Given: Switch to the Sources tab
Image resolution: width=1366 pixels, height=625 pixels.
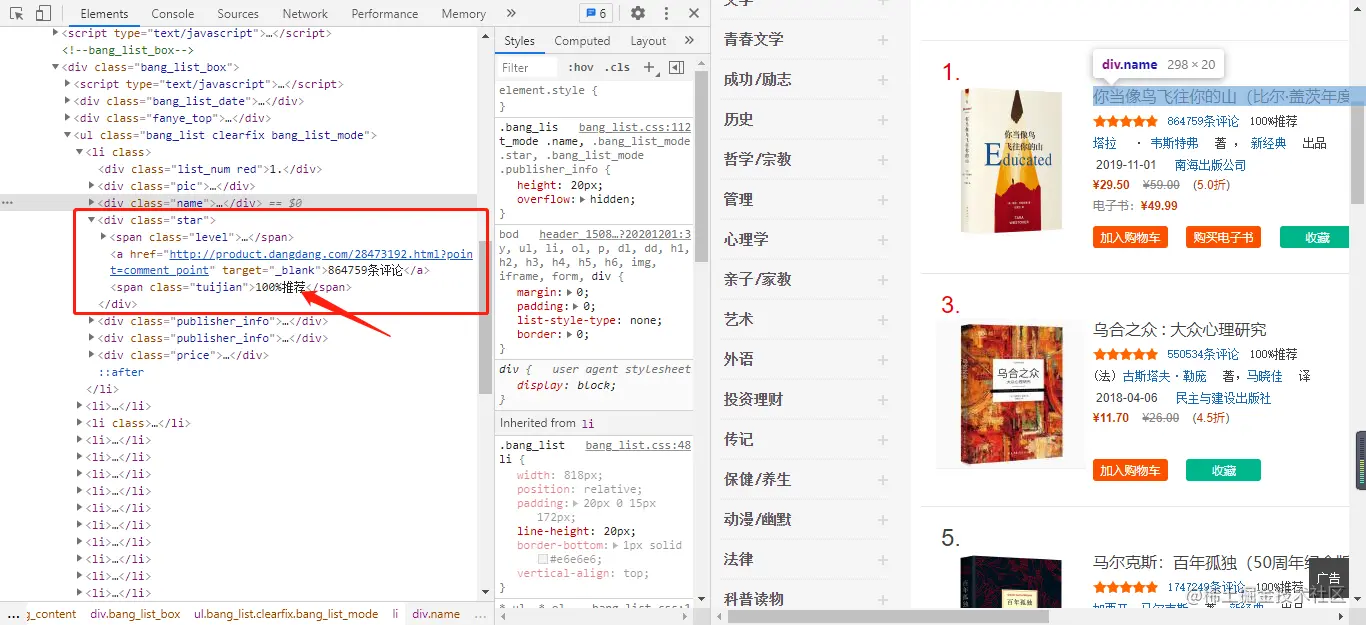Looking at the screenshot, I should pos(238,14).
